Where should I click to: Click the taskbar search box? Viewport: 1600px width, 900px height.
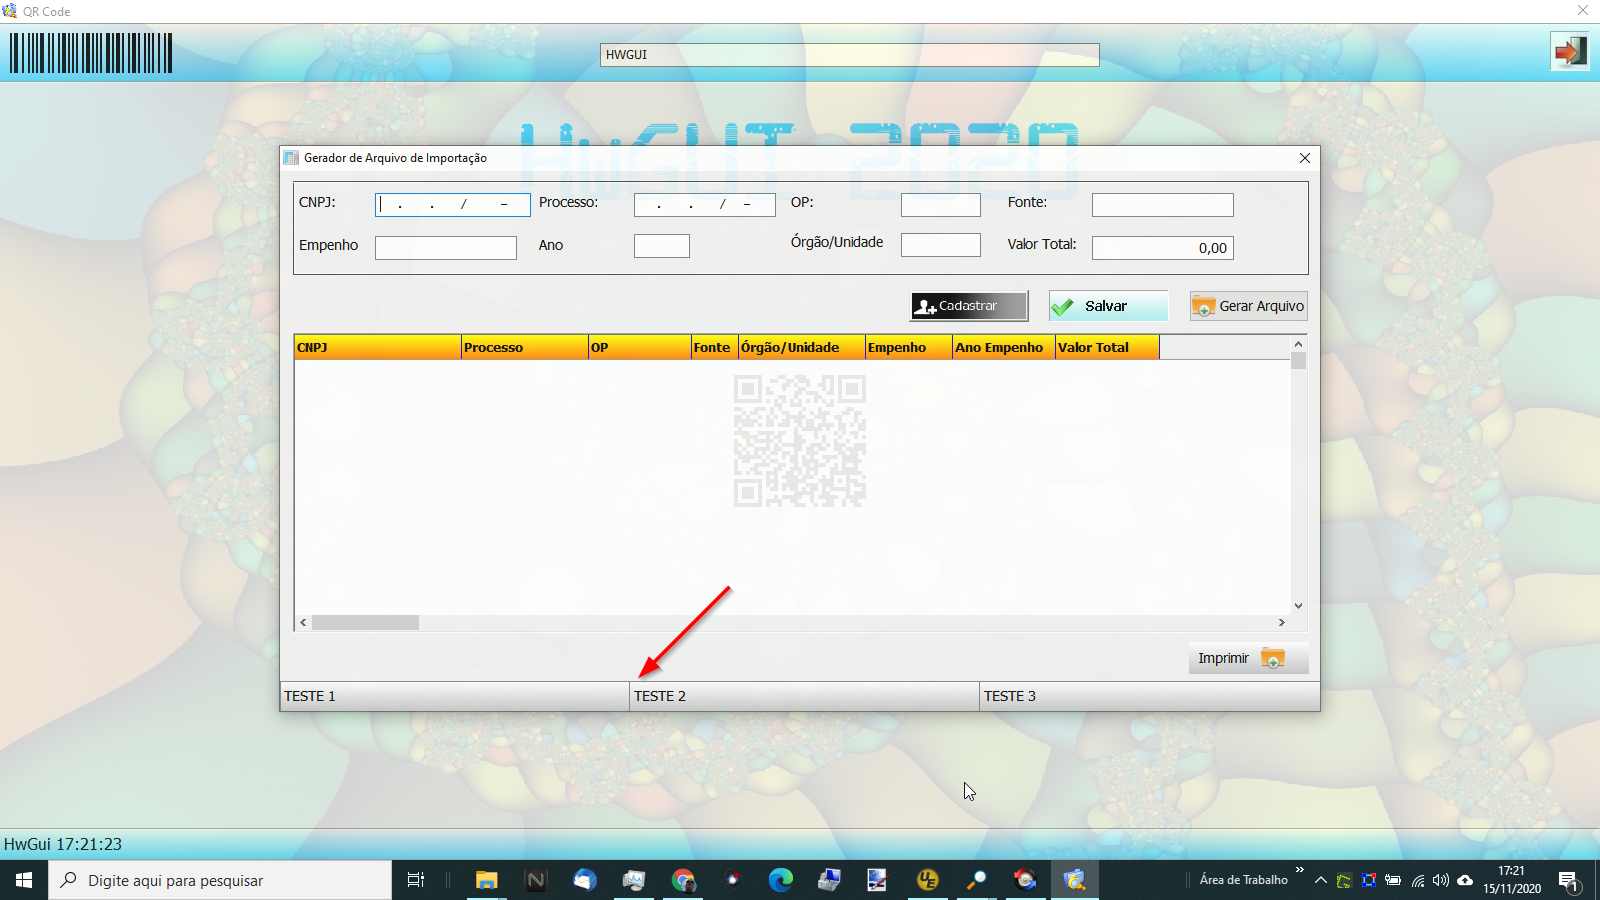(x=220, y=880)
